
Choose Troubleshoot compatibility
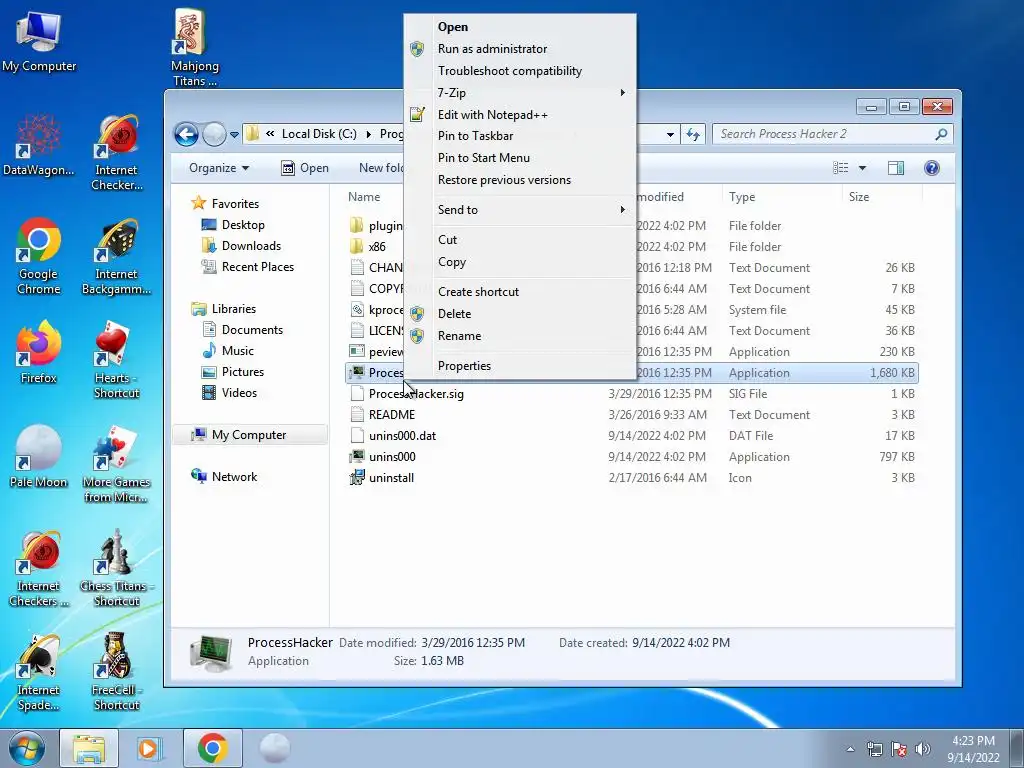[520, 71]
